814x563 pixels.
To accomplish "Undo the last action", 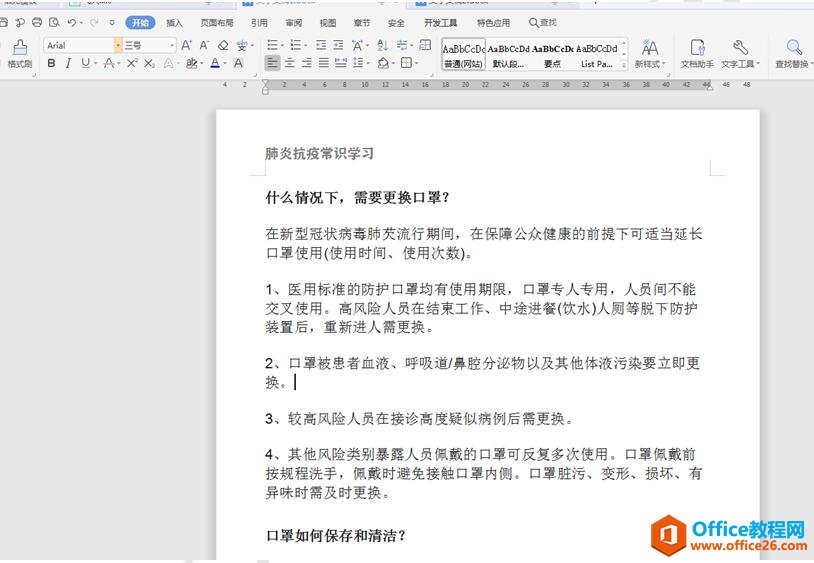I will click(x=72, y=22).
